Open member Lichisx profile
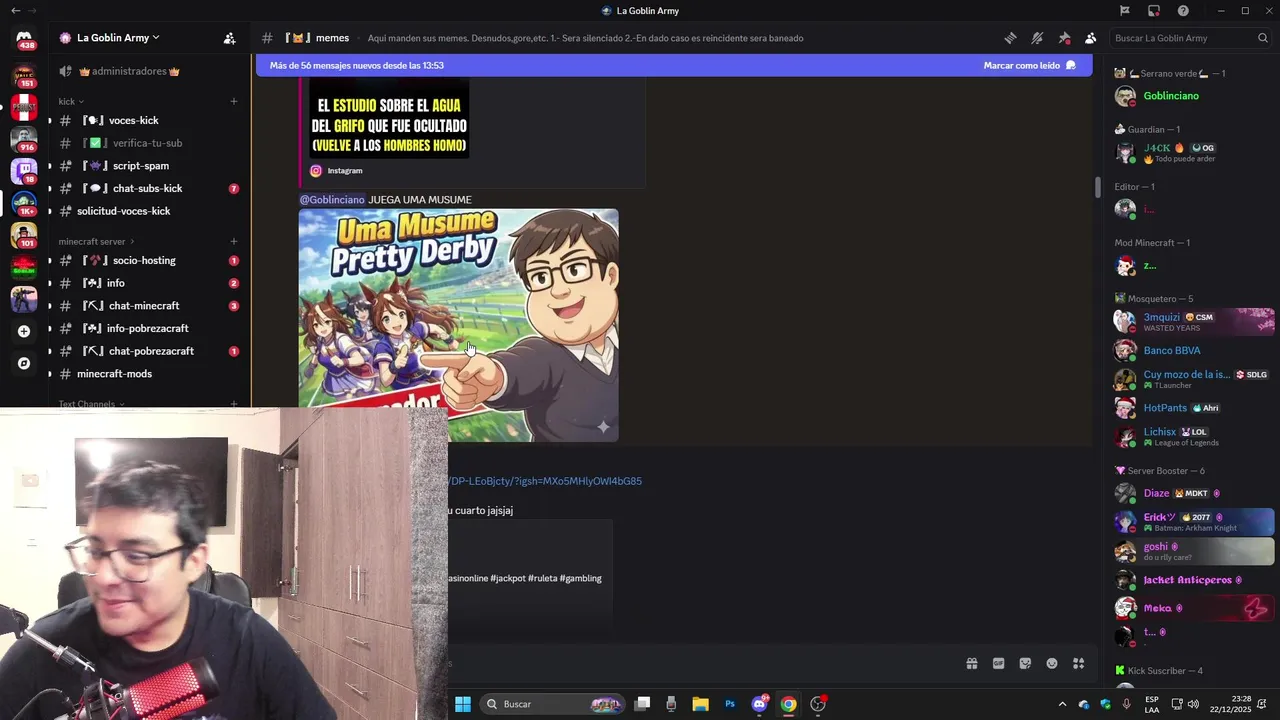The image size is (1280, 720). click(x=1194, y=437)
